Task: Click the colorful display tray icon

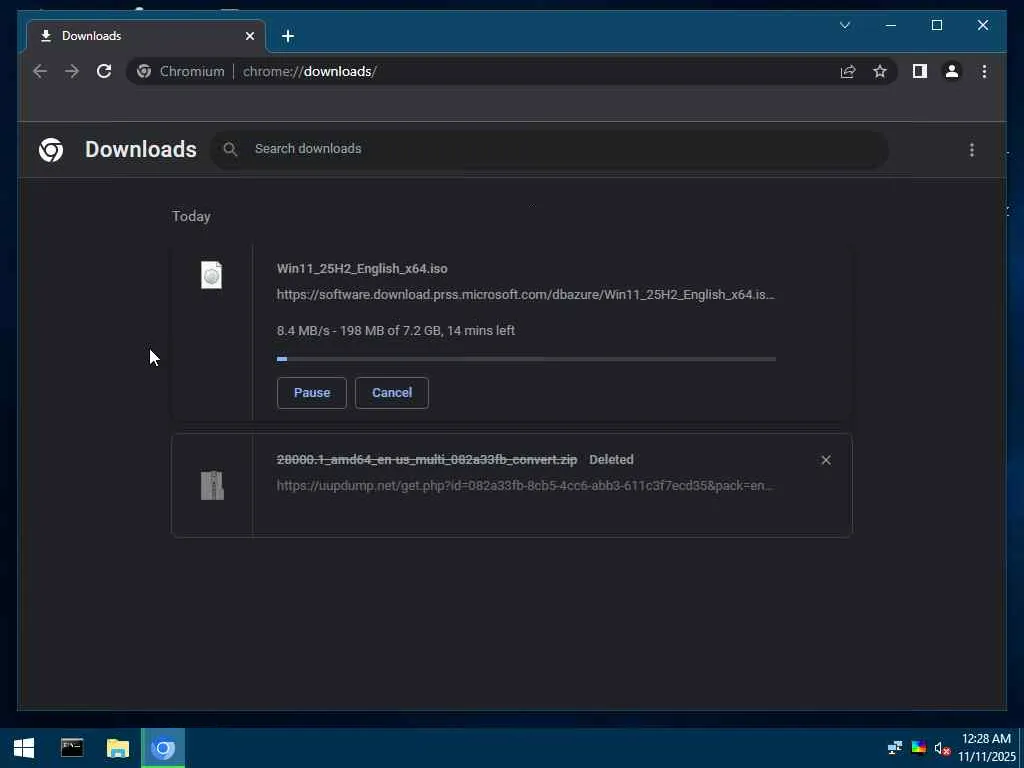Action: [x=918, y=748]
